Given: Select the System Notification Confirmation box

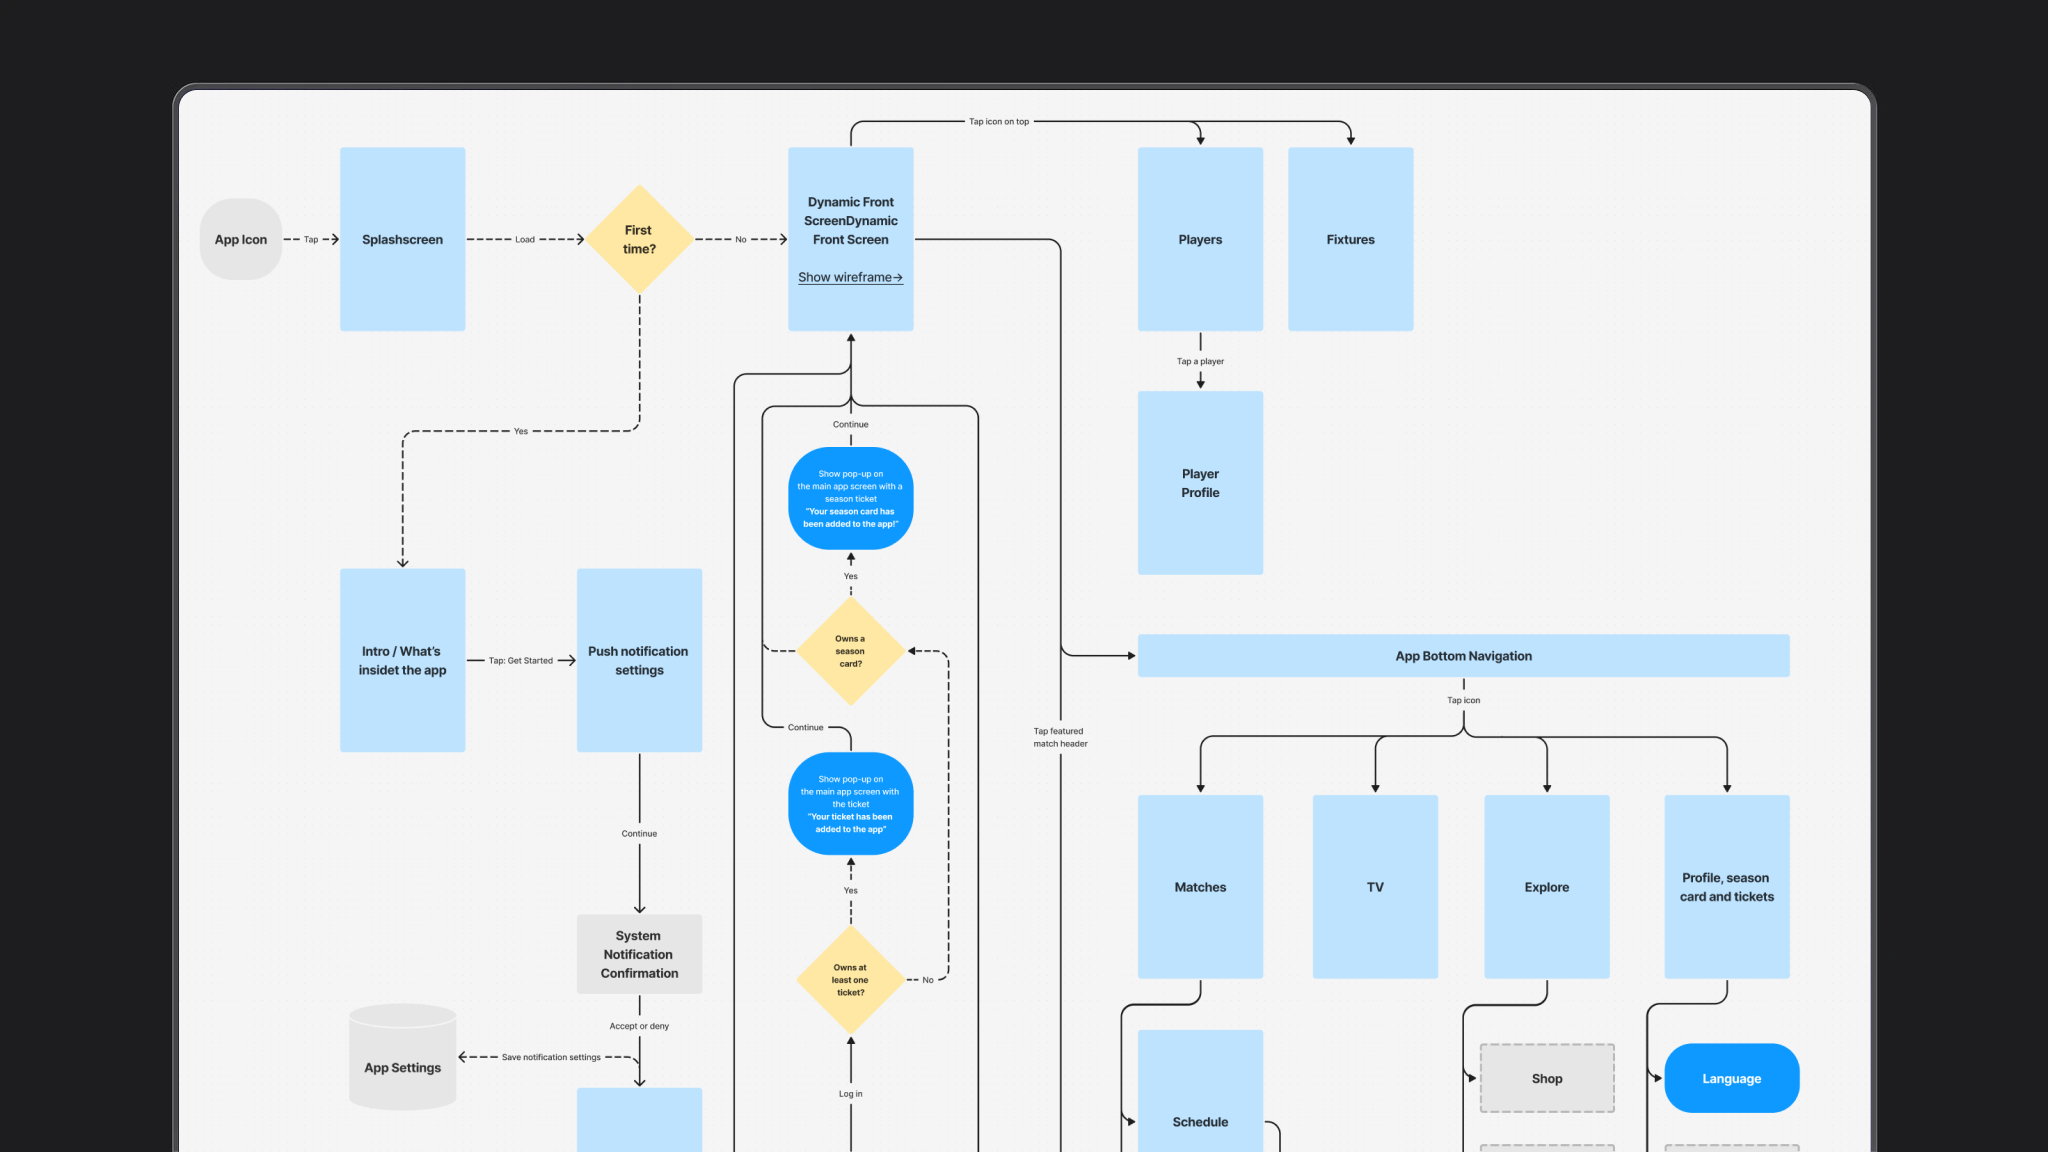Looking at the screenshot, I should click(x=639, y=954).
